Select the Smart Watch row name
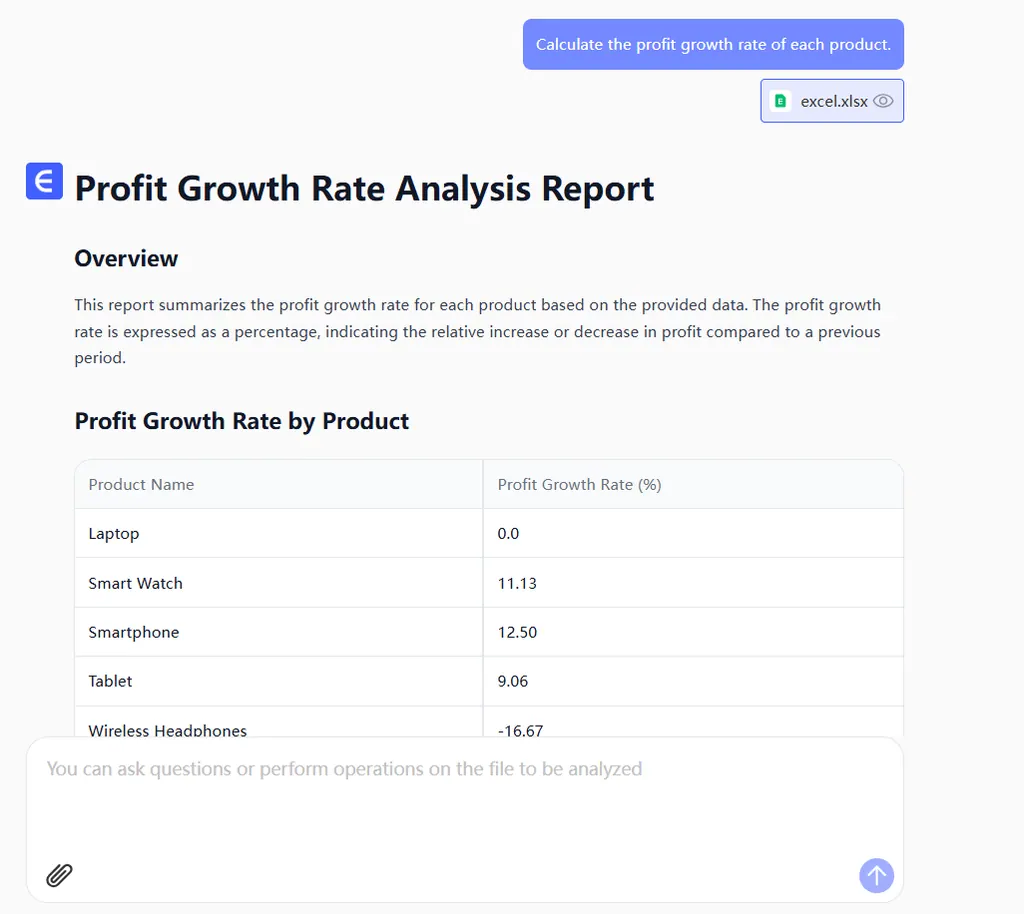The width and height of the screenshot is (1024, 914). click(135, 583)
